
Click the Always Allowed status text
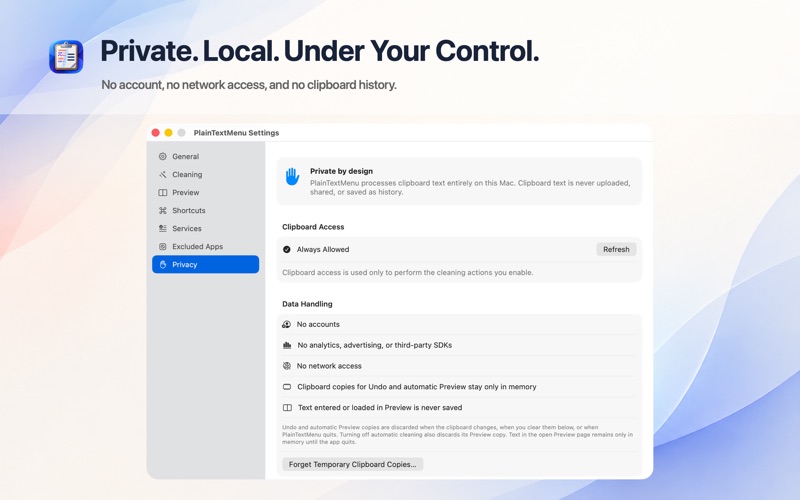(x=323, y=249)
